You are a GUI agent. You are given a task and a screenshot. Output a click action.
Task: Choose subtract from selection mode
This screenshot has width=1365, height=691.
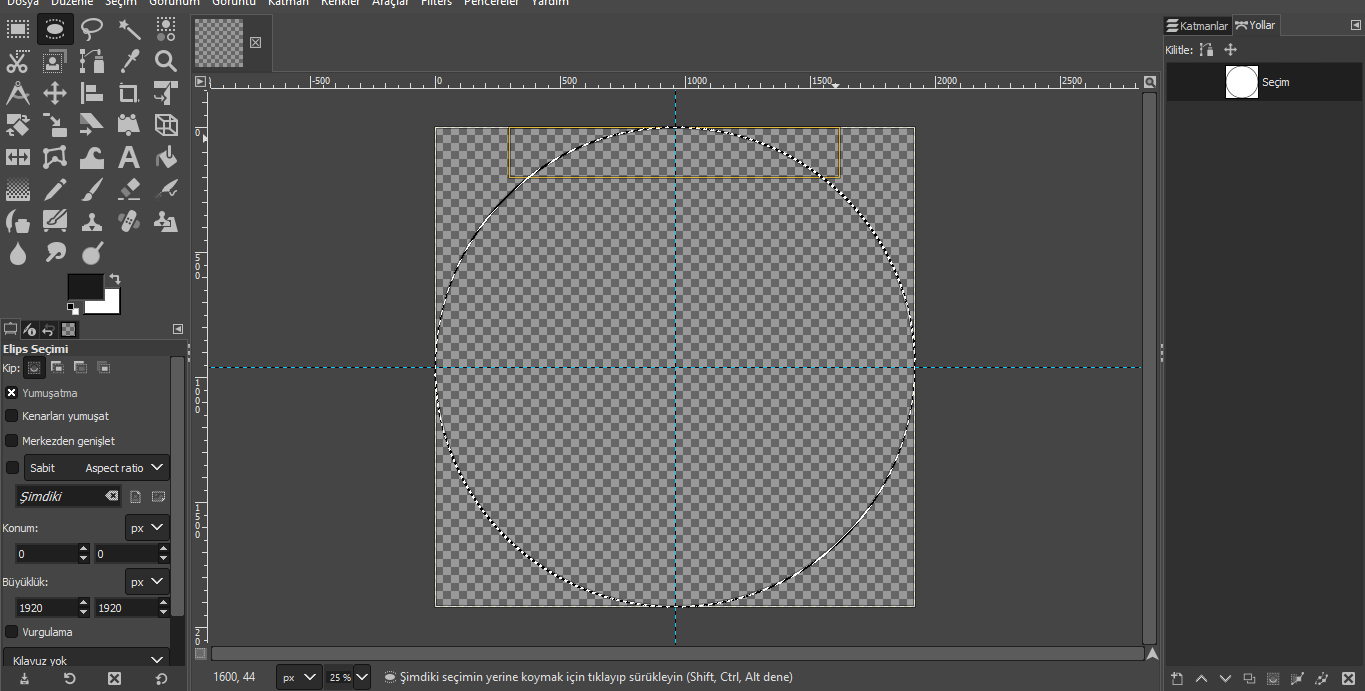pyautogui.click(x=80, y=368)
